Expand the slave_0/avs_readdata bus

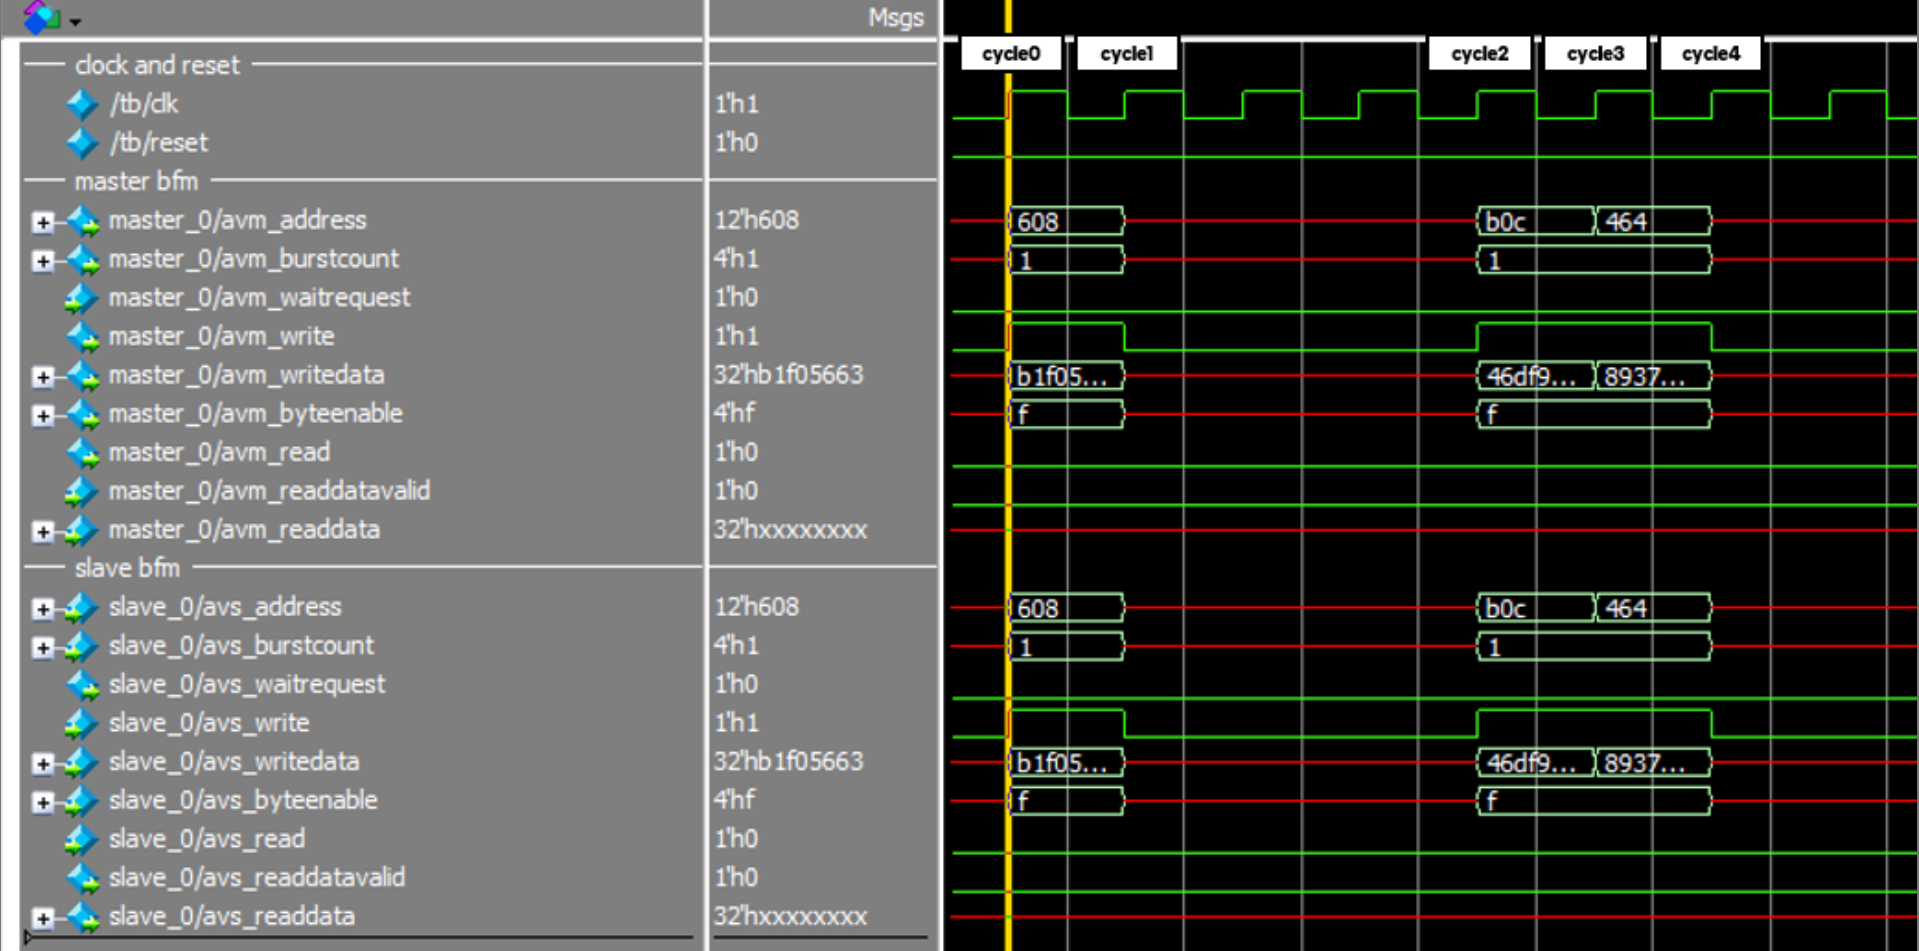(x=42, y=917)
